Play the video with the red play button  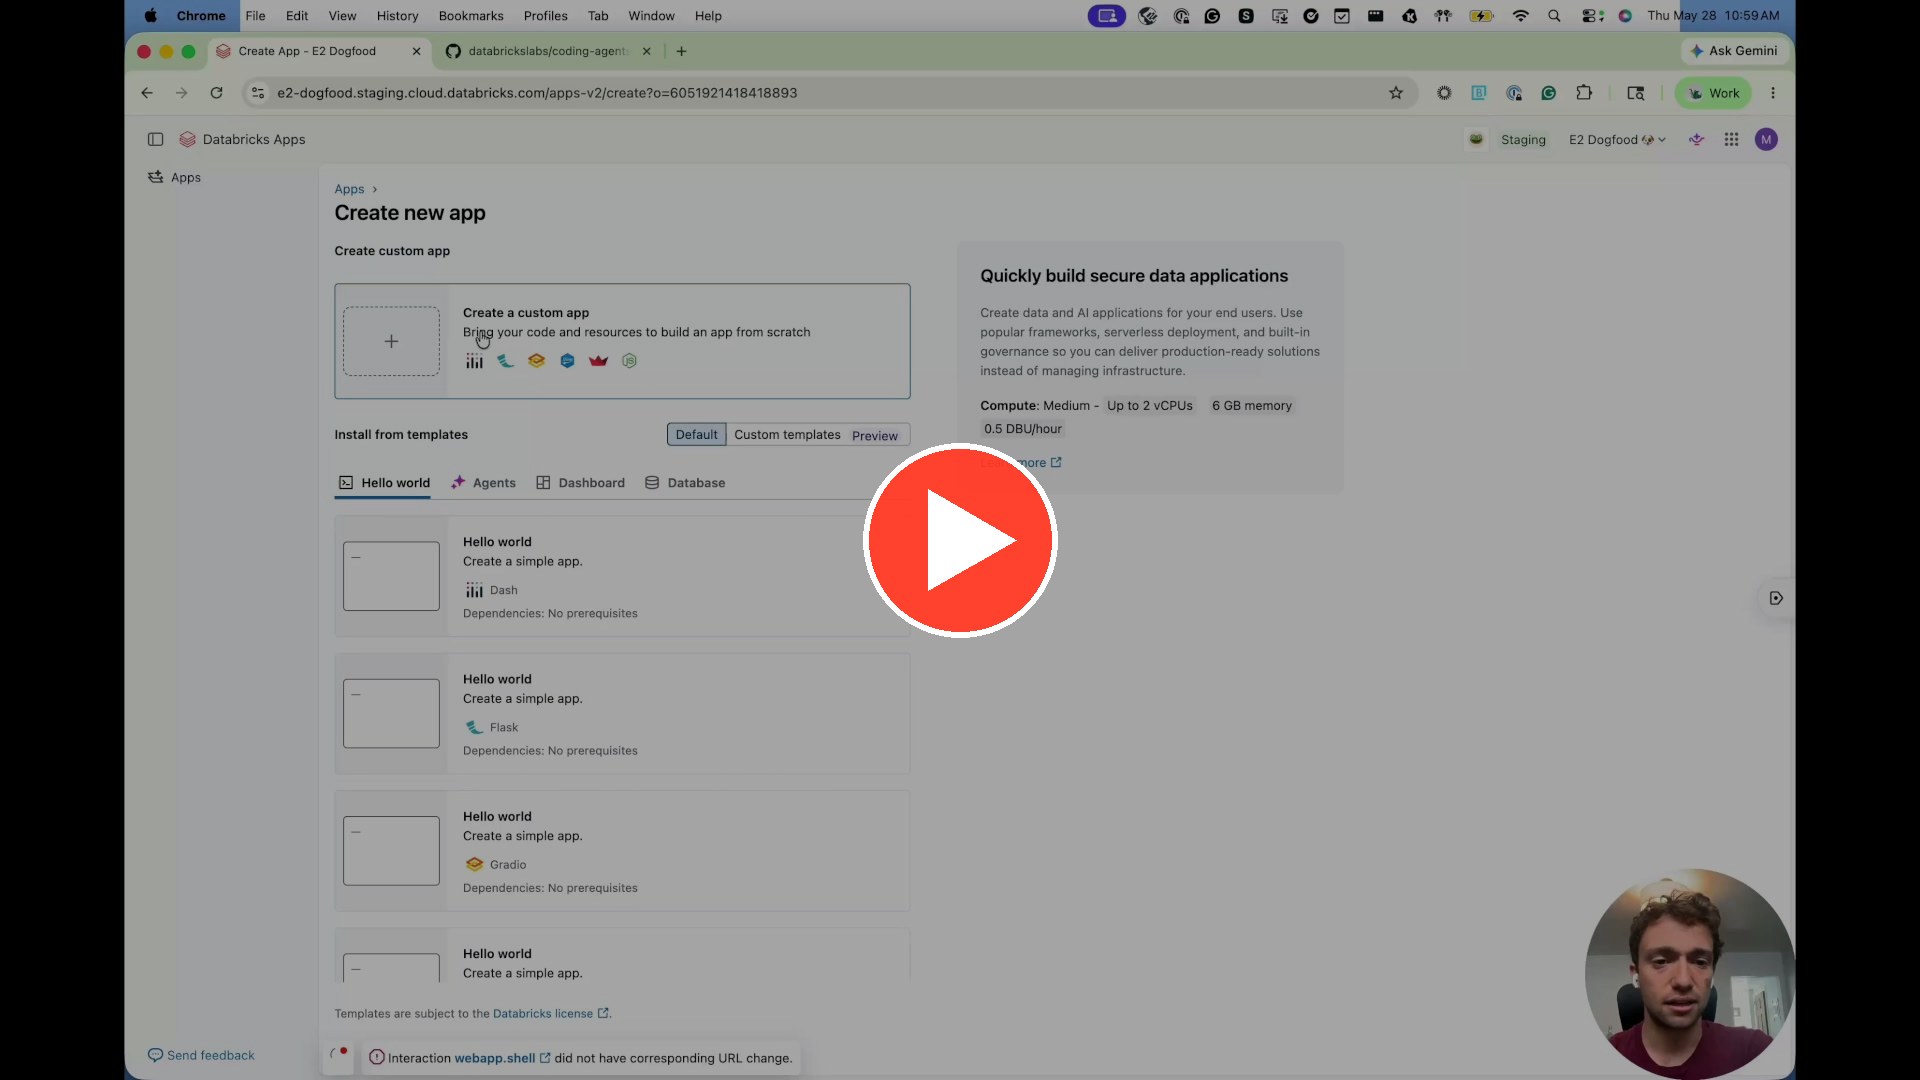pos(960,540)
